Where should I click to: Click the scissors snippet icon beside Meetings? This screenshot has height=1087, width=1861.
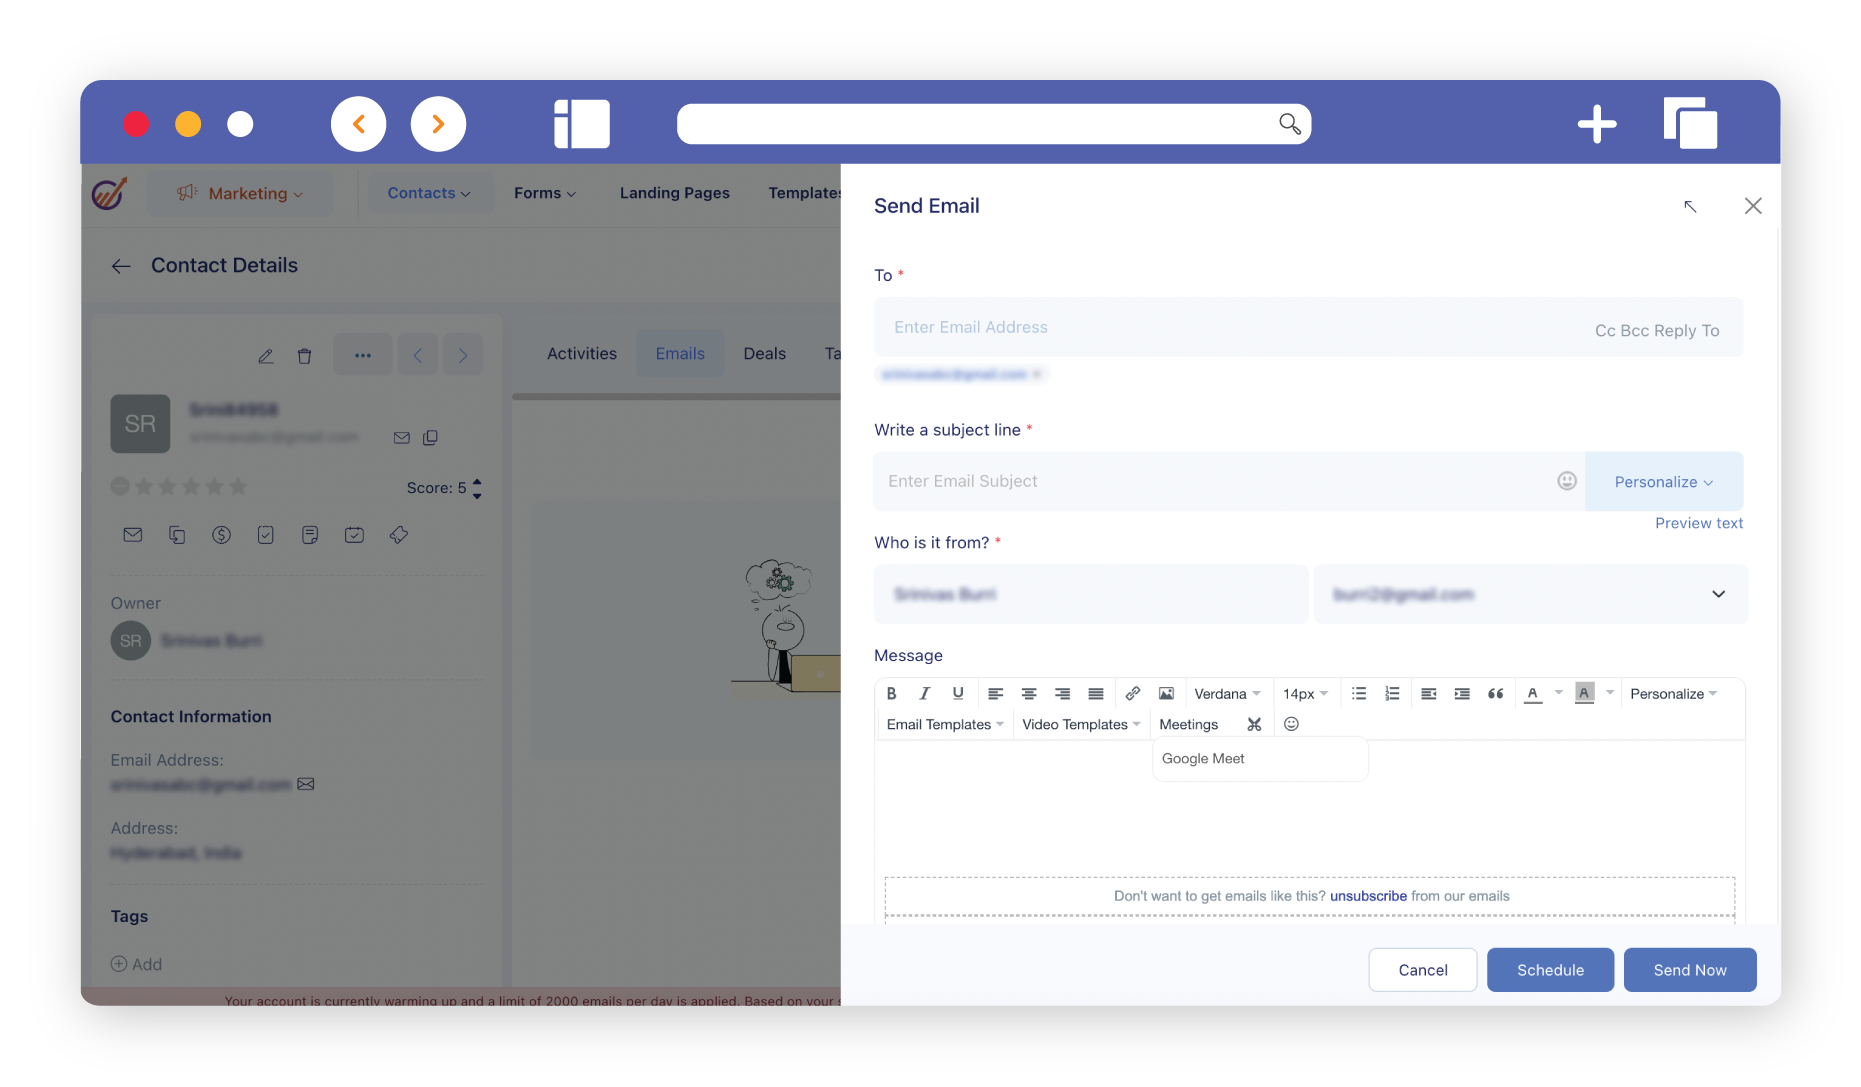point(1254,724)
